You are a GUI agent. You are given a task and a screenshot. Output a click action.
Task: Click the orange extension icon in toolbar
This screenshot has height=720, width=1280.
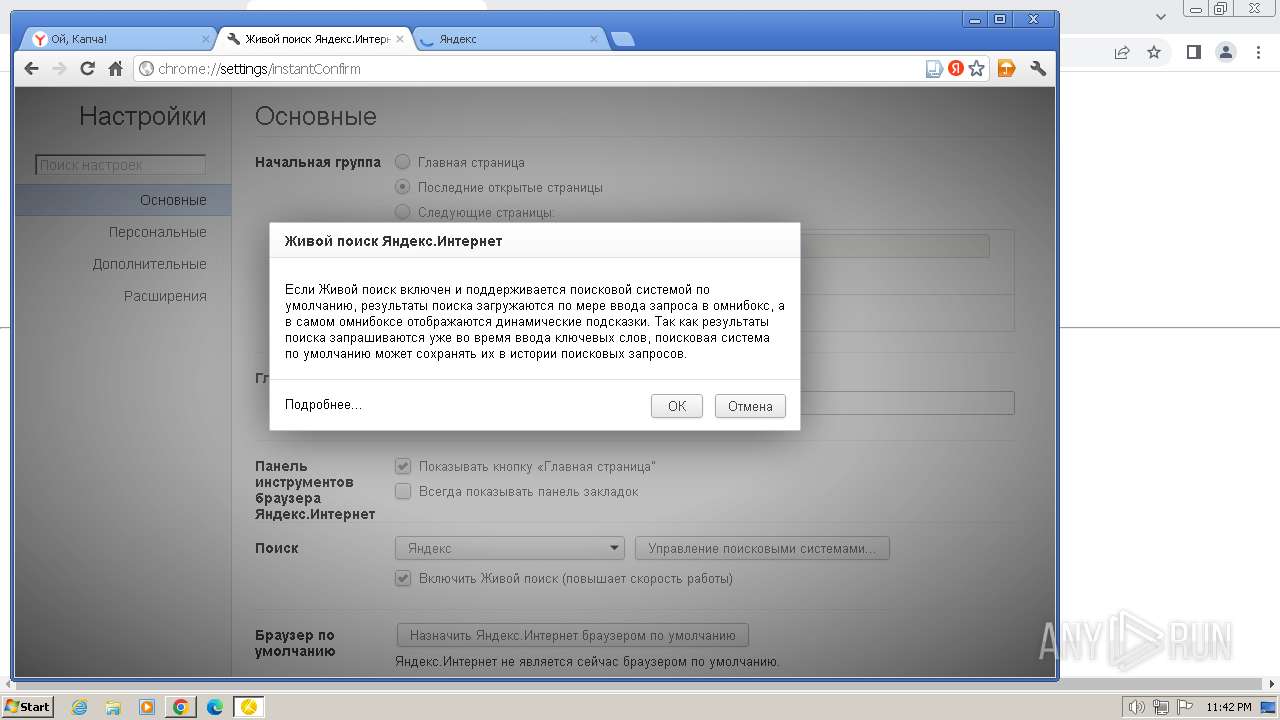1007,69
